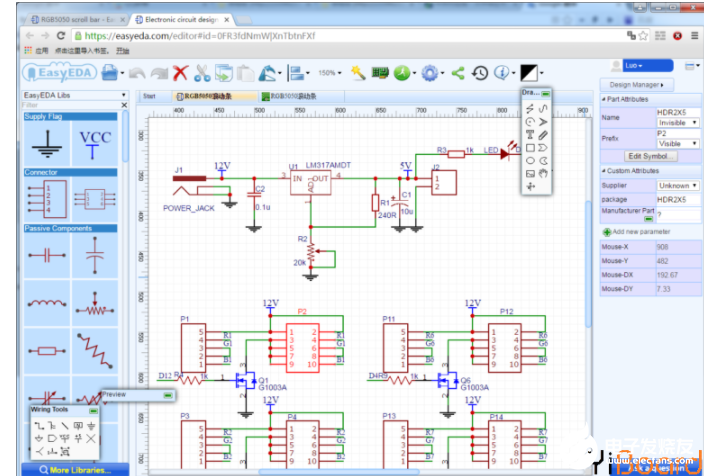704x476 pixels.
Task: Open the Luo user account dropdown
Action: tap(647, 66)
